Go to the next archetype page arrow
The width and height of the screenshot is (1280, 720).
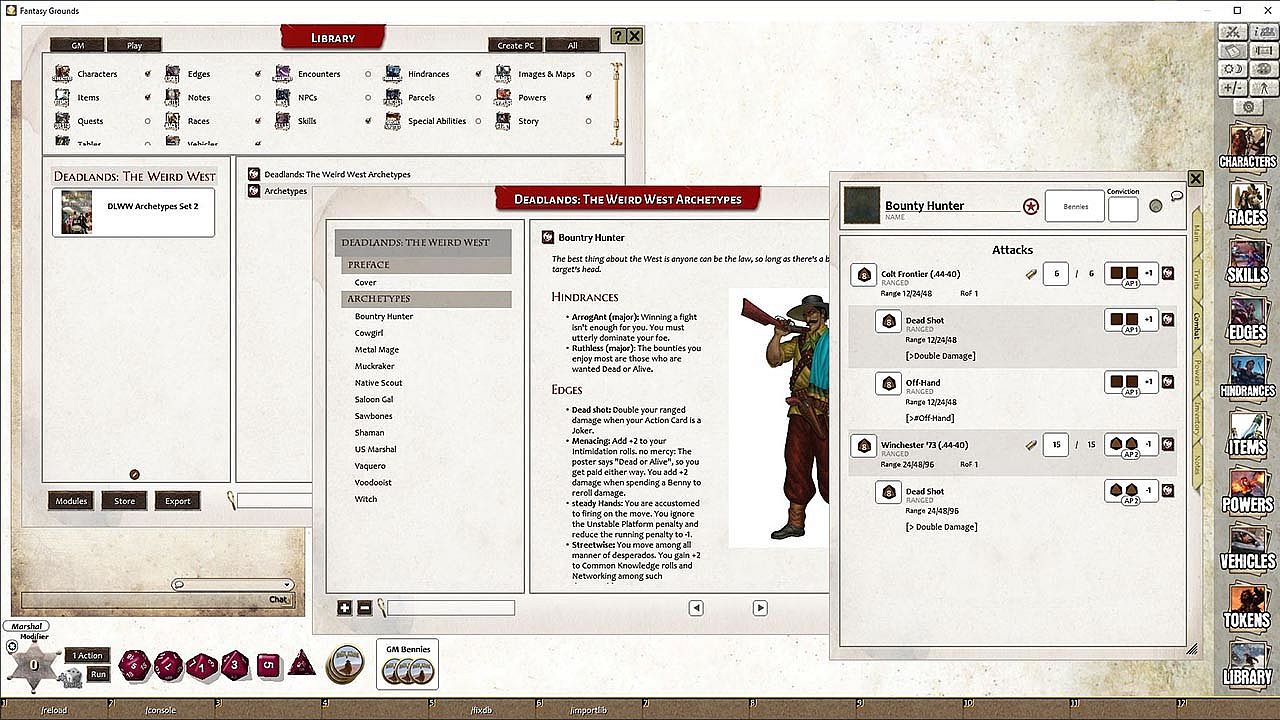click(760, 608)
